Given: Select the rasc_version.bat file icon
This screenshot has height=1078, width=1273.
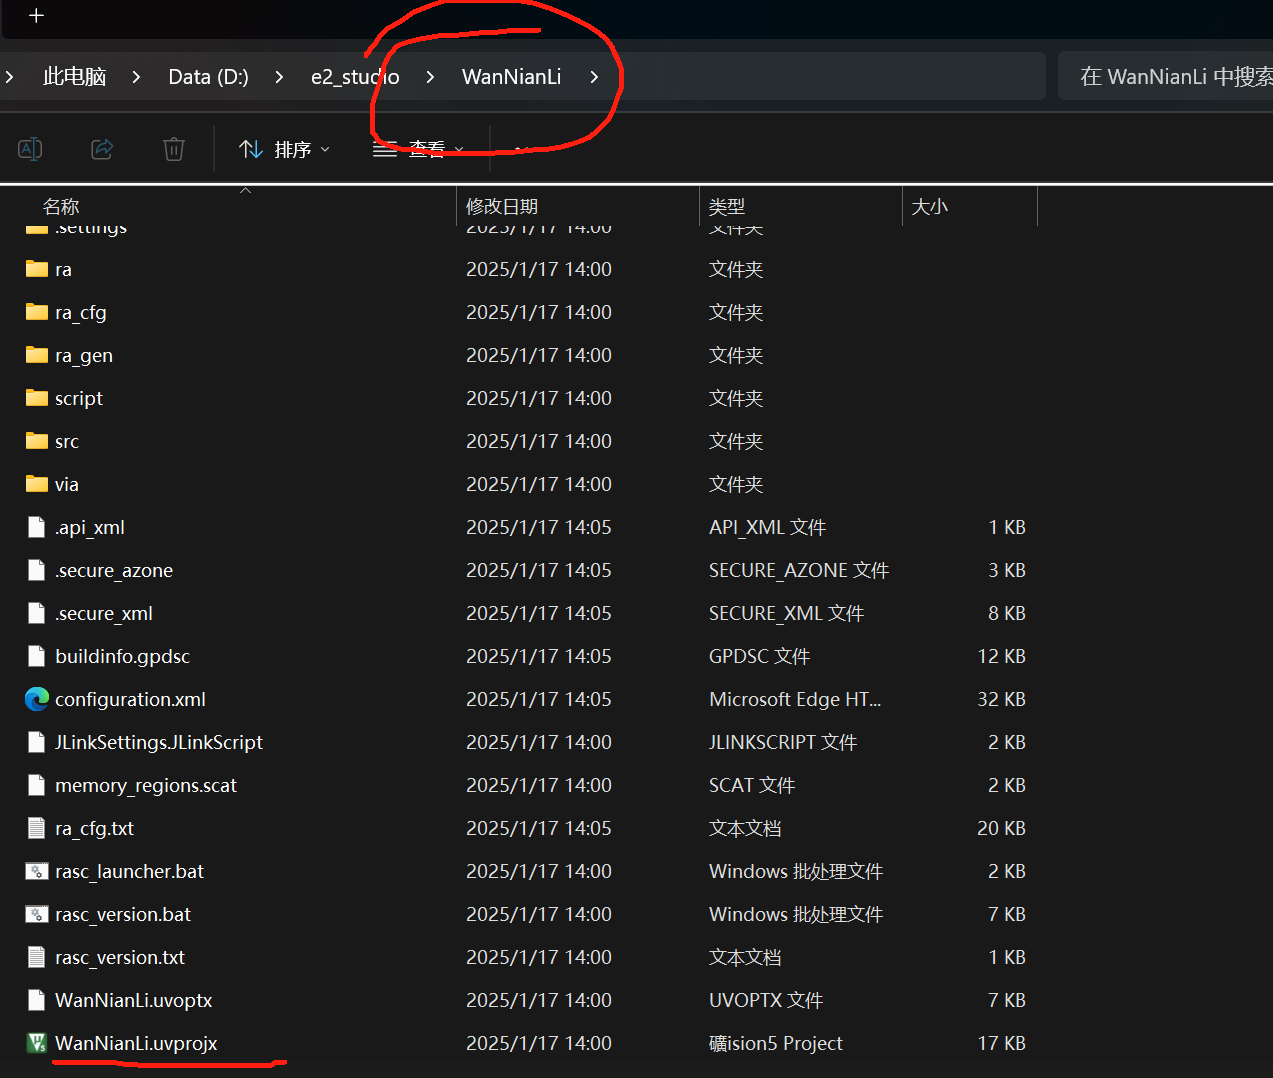Looking at the screenshot, I should [37, 914].
